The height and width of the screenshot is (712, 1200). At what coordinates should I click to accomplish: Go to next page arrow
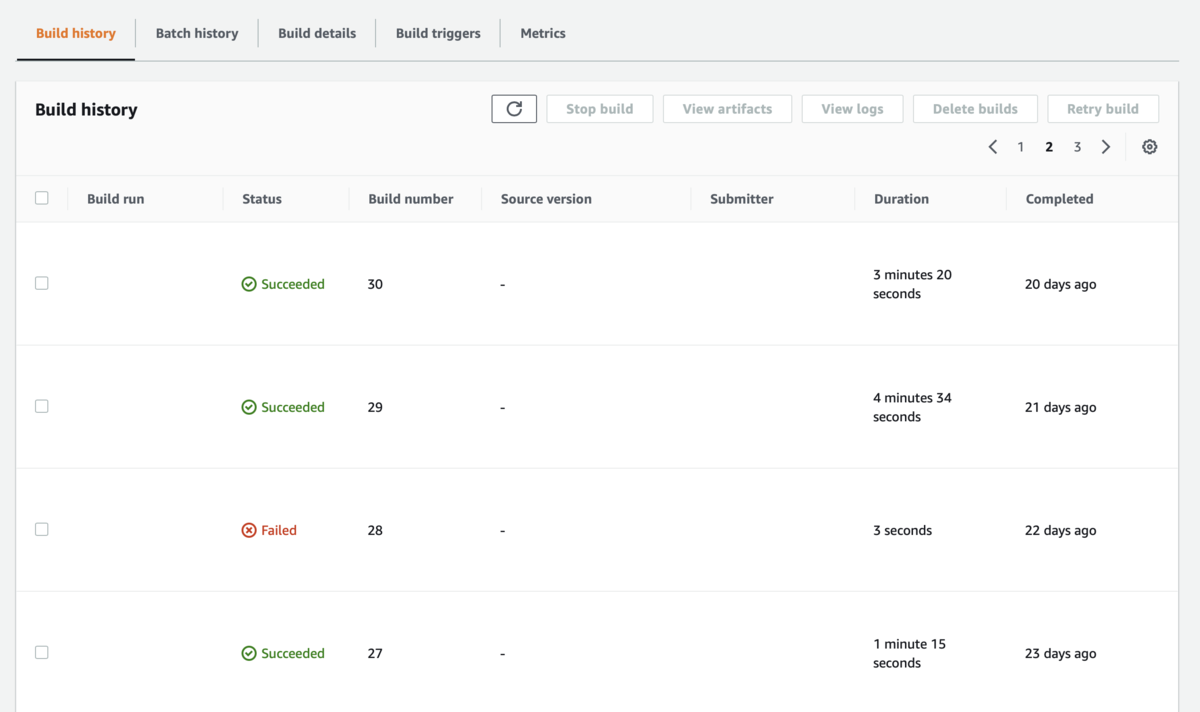point(1106,147)
